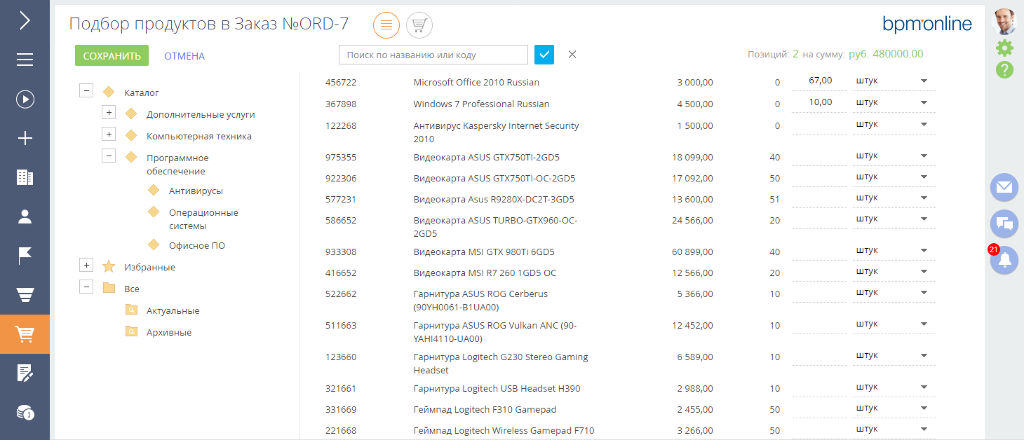Viewport: 1024px width, 440px height.
Task: Open unit dropdown for Гарнитура Logitech USB Headset
Action: pyautogui.click(x=924, y=388)
